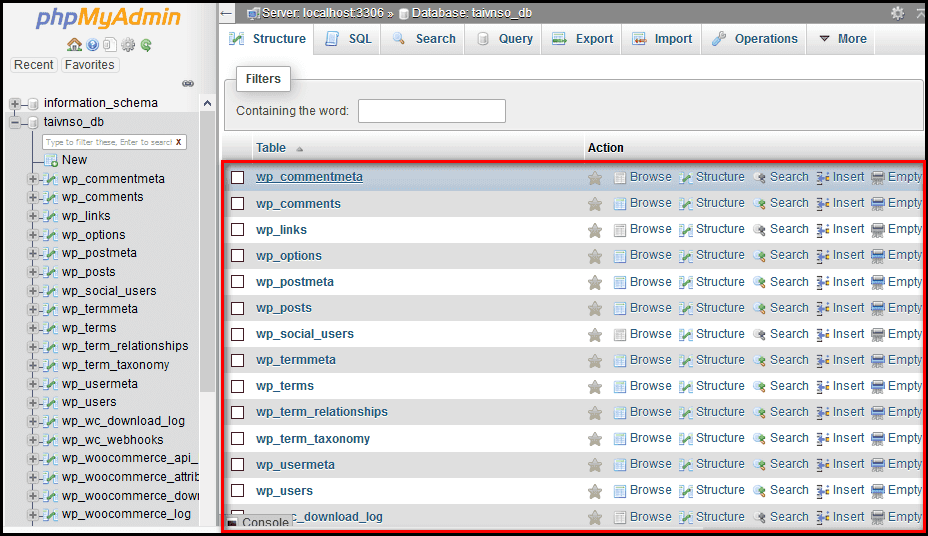Click Structure icon for wp_options row
The image size is (928, 536).
tap(686, 256)
